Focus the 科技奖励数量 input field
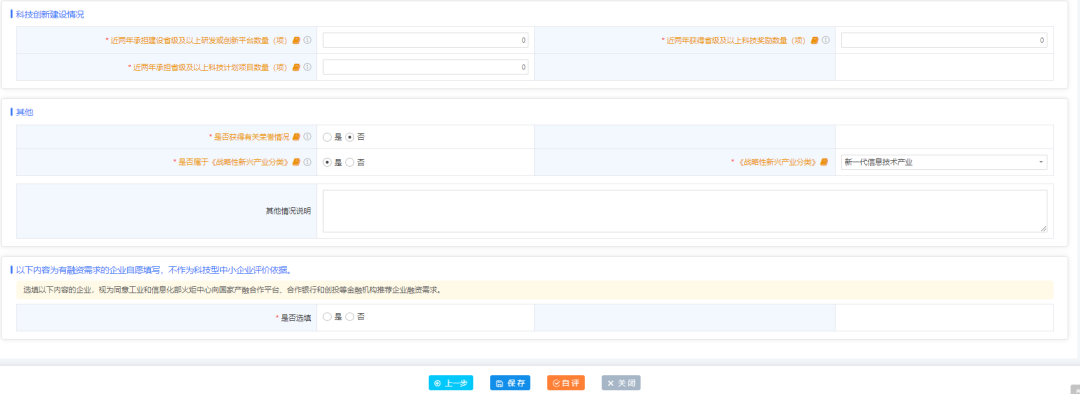Viewport: 1080px width, 394px height. (x=944, y=40)
